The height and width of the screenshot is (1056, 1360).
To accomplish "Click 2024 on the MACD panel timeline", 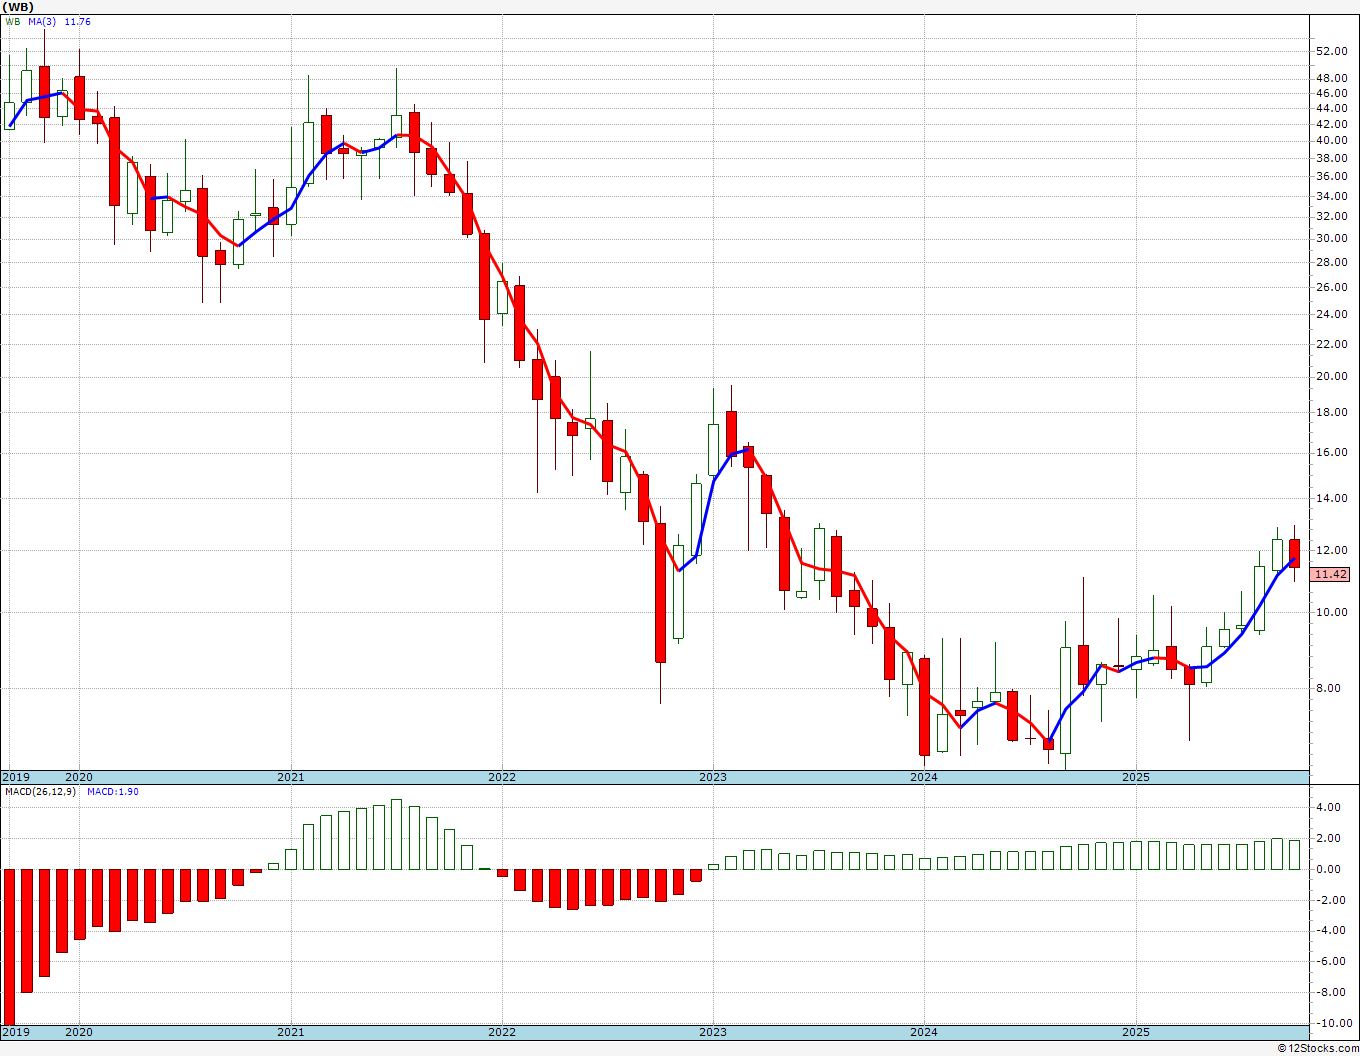I will [923, 1031].
